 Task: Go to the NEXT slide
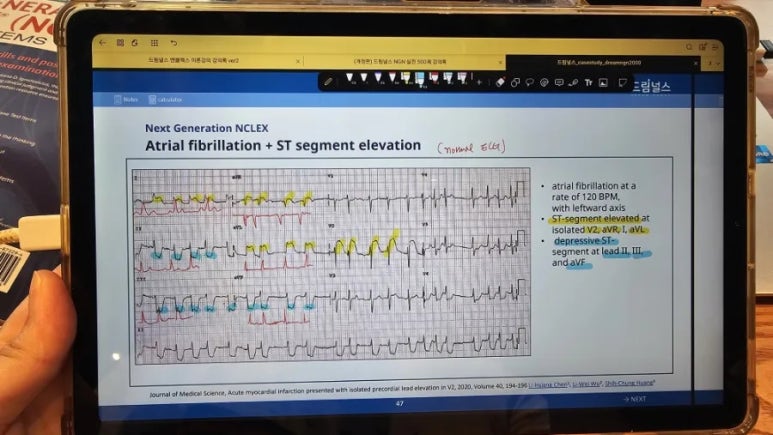pyautogui.click(x=634, y=399)
